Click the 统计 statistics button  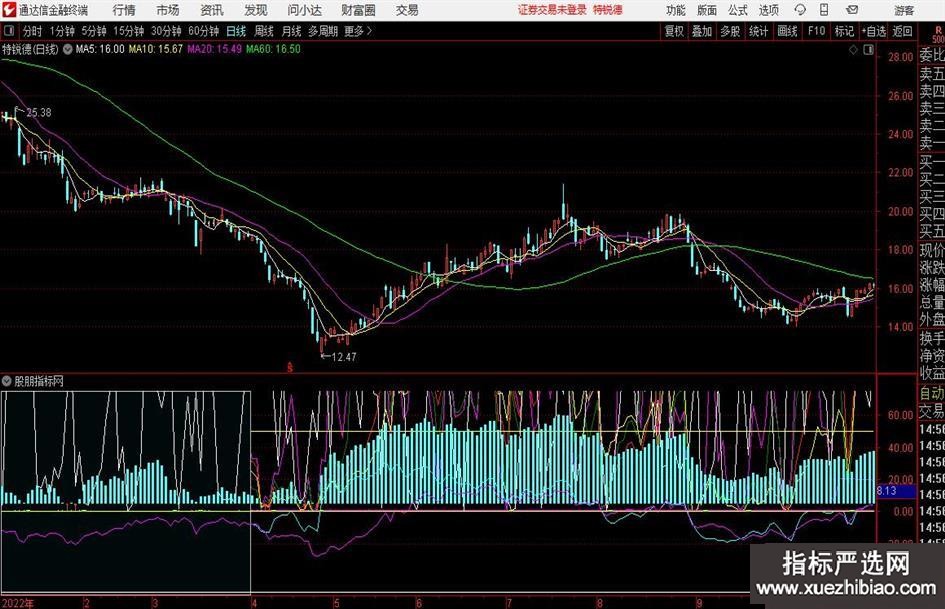(x=758, y=31)
